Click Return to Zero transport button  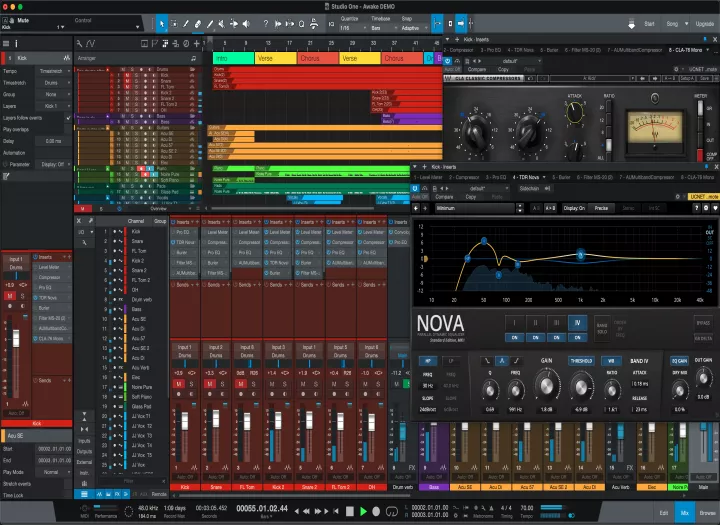(336, 511)
